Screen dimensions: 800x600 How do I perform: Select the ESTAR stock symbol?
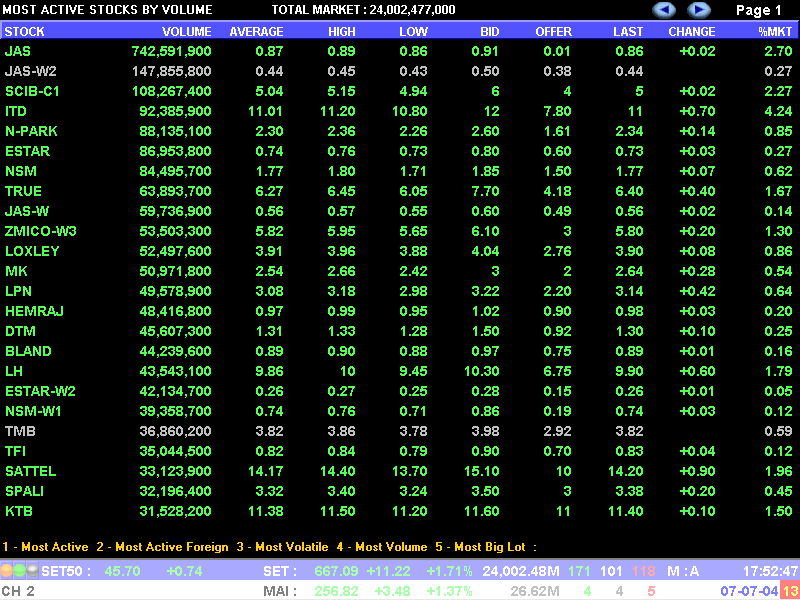(28, 151)
